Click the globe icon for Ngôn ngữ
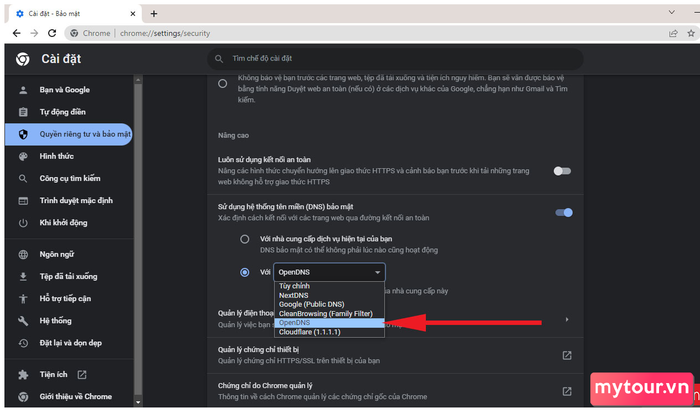Image resolution: width=700 pixels, height=414 pixels. (23, 255)
